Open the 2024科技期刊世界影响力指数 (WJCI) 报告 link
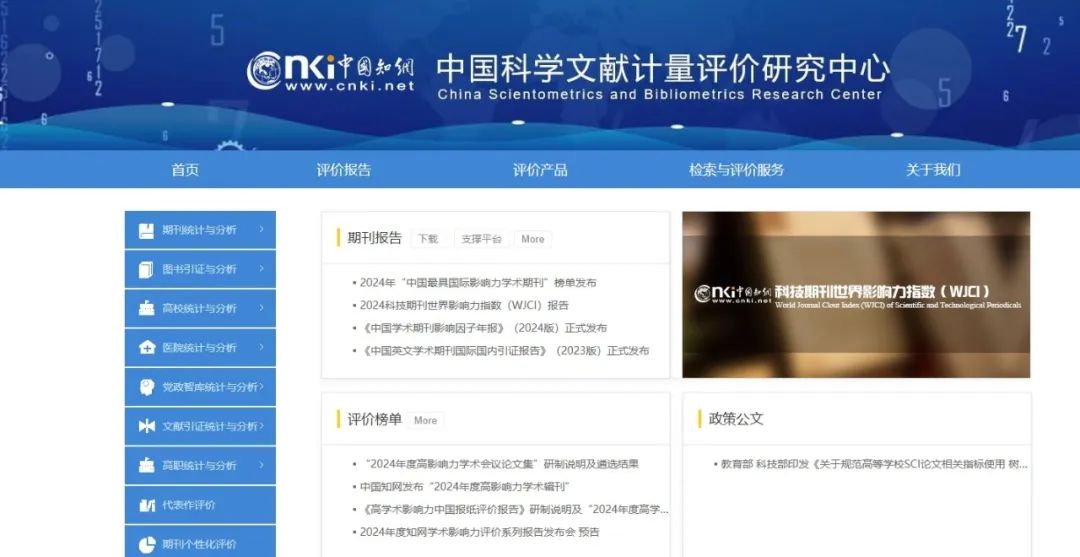This screenshot has width=1080, height=557. (x=464, y=305)
